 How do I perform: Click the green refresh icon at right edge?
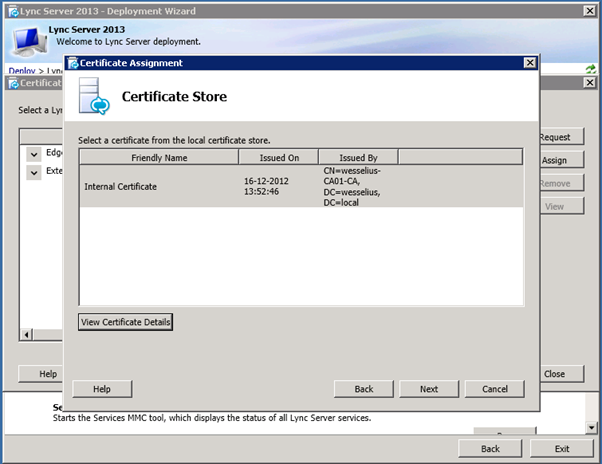[590, 69]
